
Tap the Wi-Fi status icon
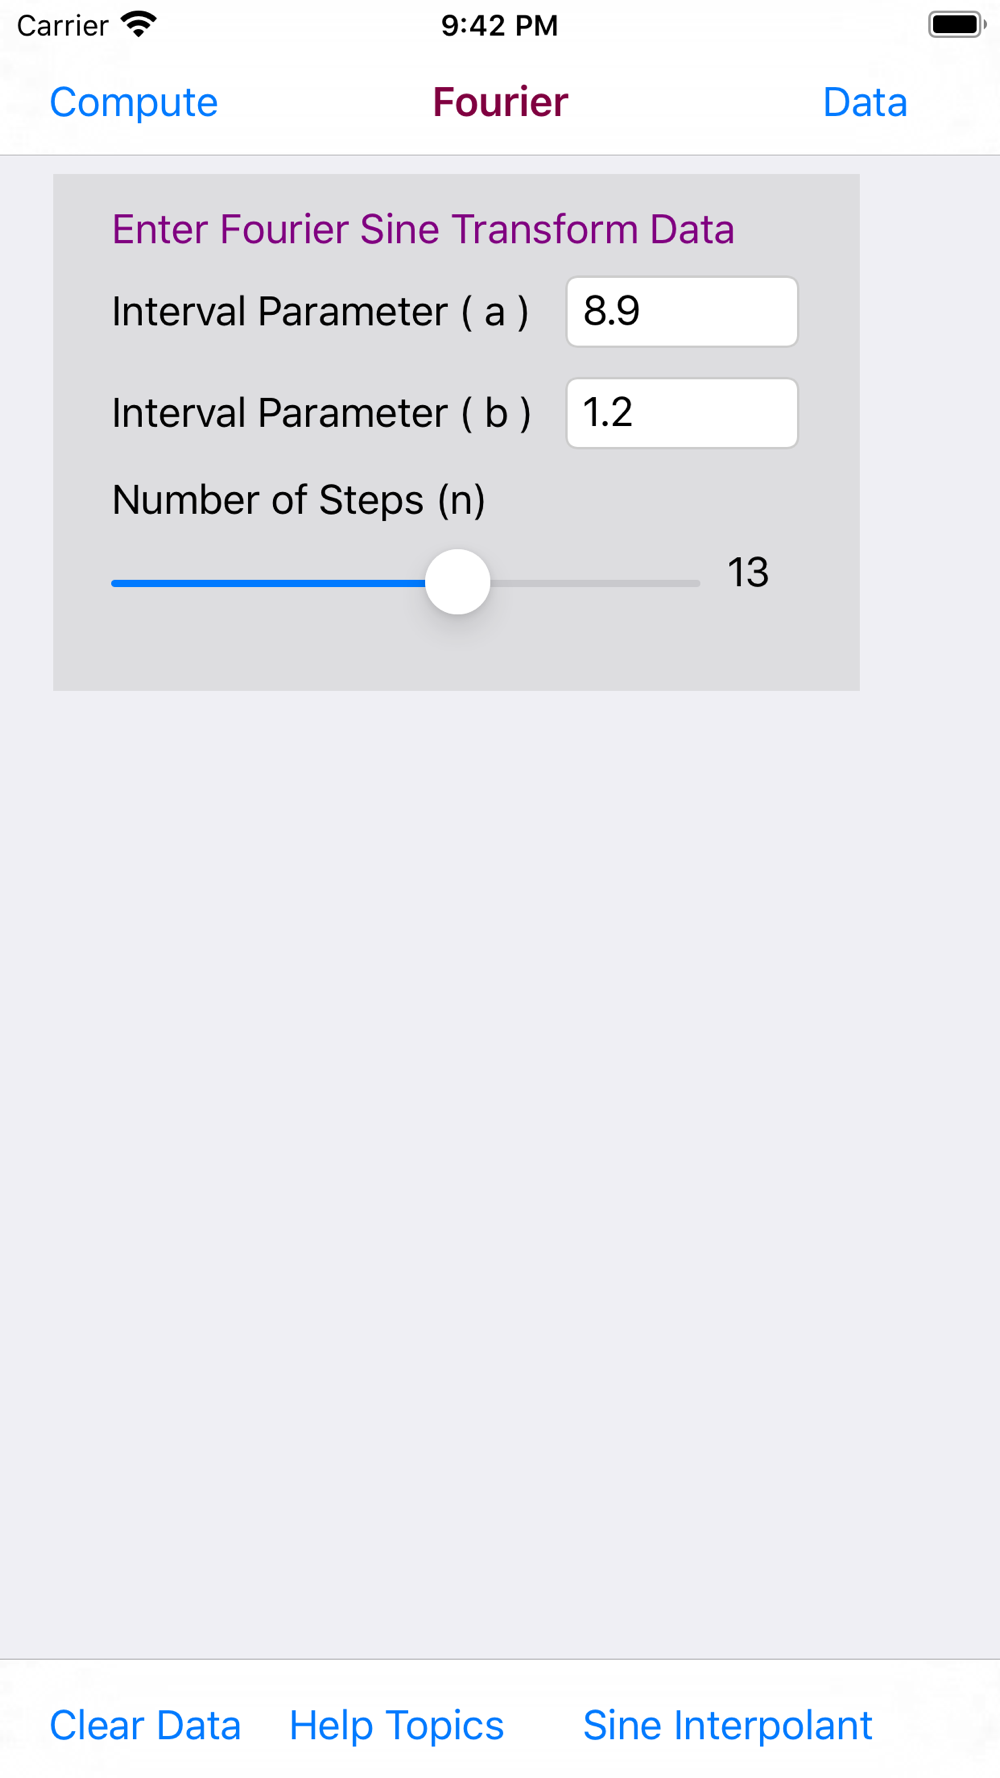[x=139, y=25]
